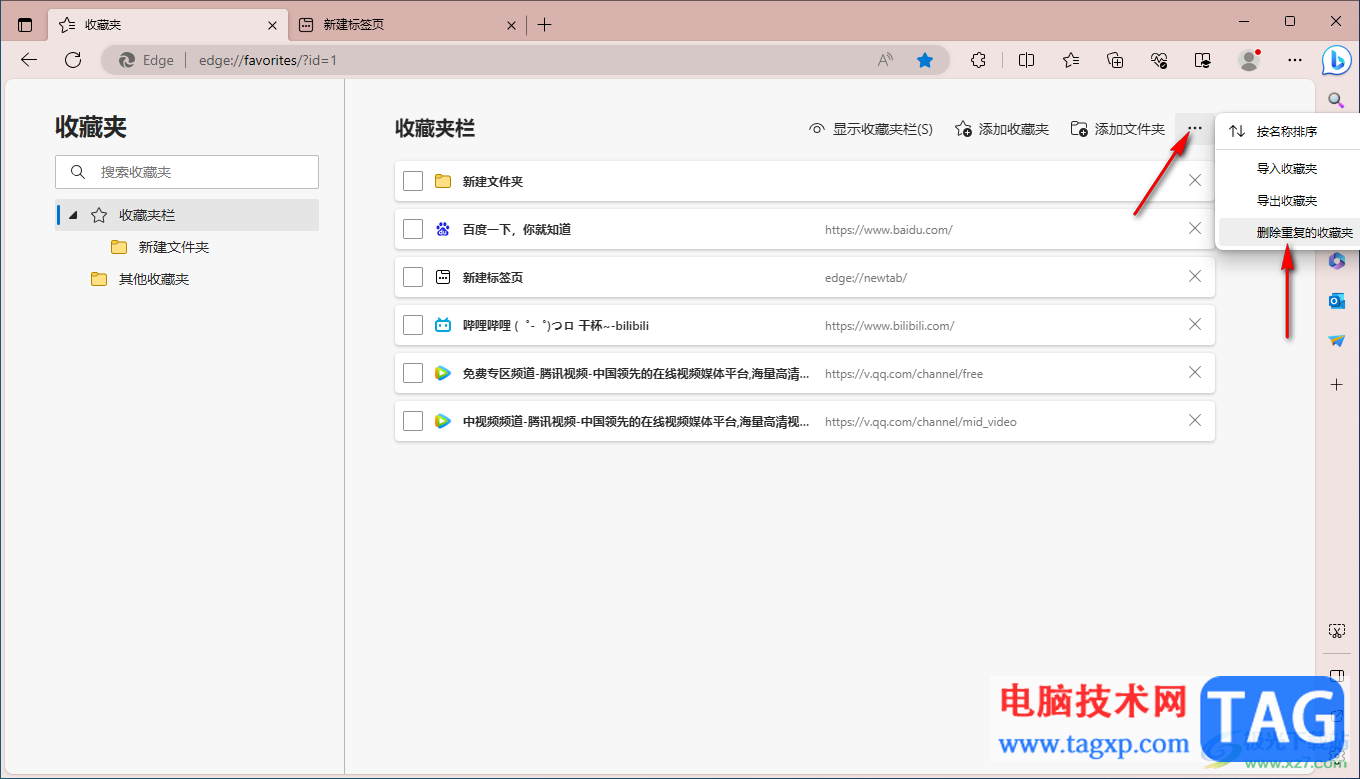Viewport: 1360px width, 779px height.
Task: Open the 免费专区频道-腾讯视频 favorite title
Action: 636,374
